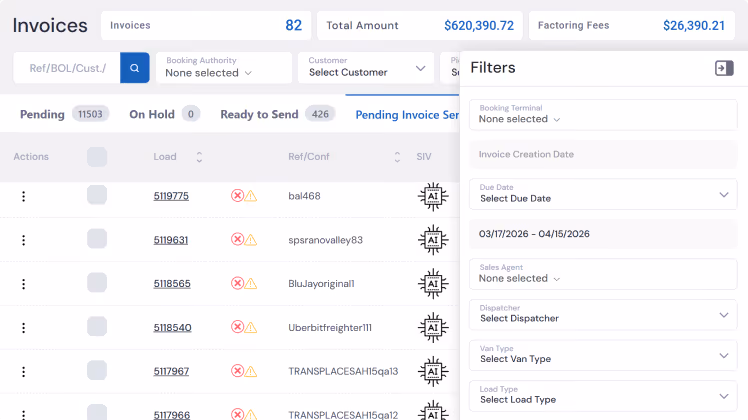
Task: Click reference text TRANSPLACESAH15qa13
Action: click(x=343, y=371)
